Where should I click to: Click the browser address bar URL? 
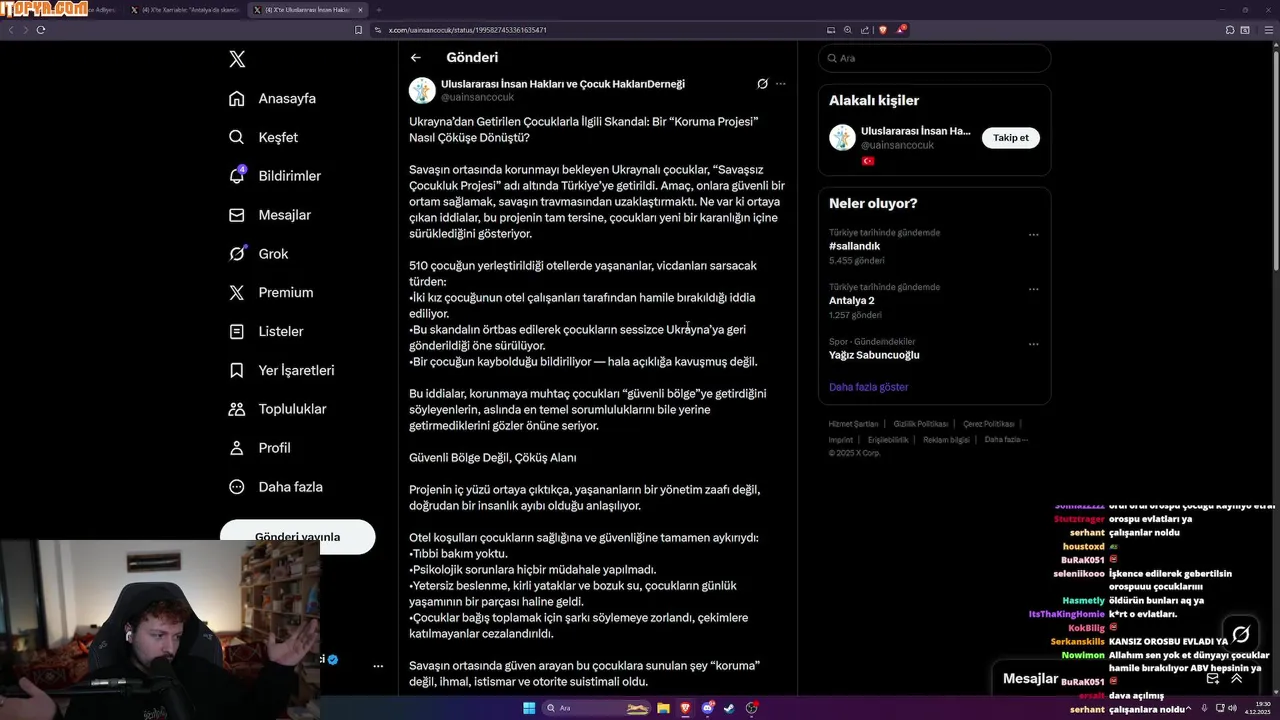tap(467, 30)
